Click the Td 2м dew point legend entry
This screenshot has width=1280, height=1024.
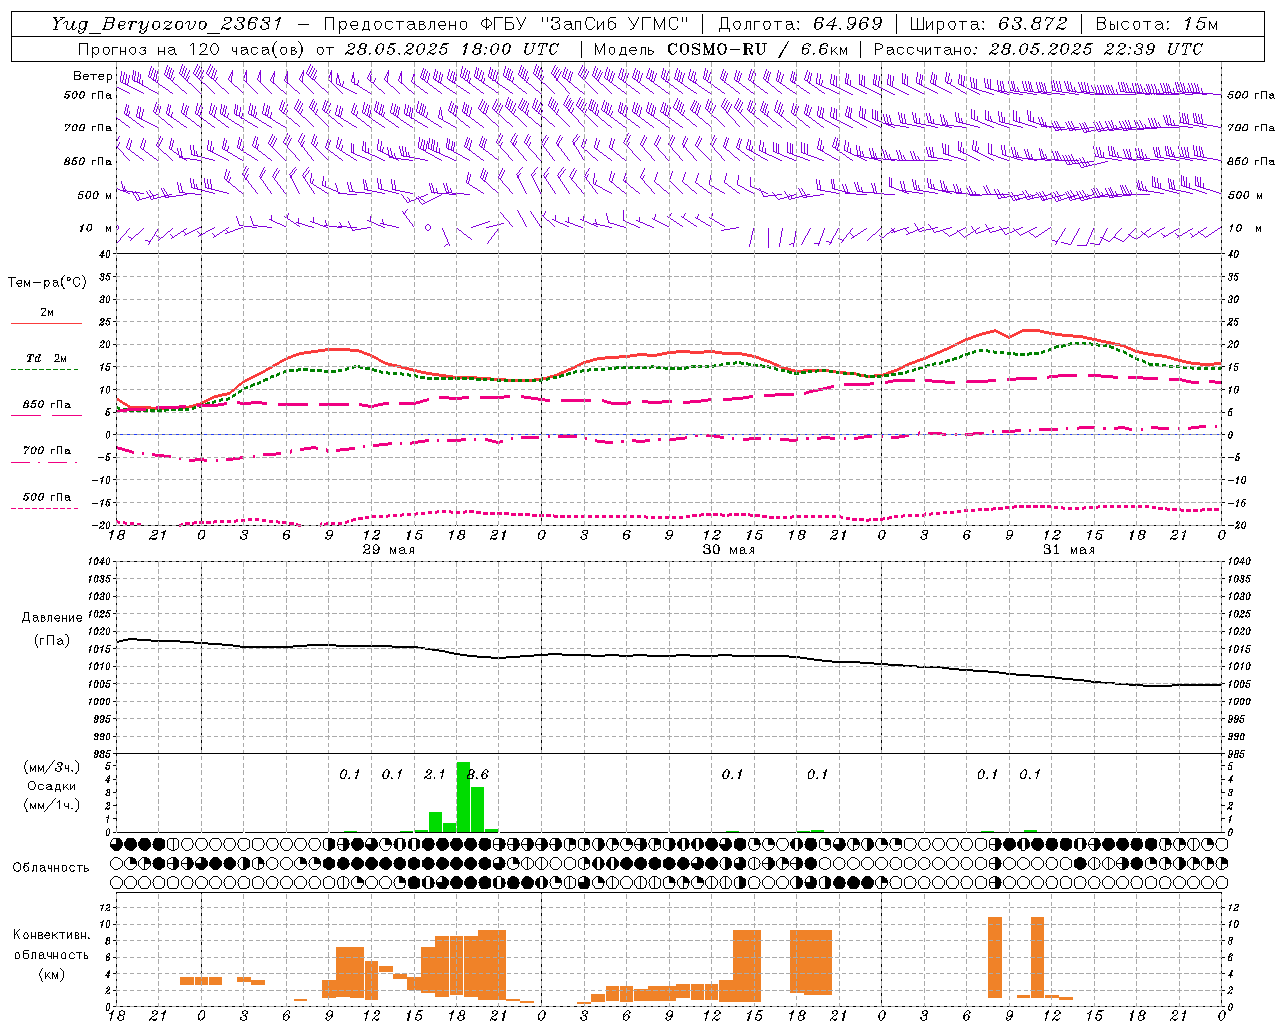coord(47,358)
